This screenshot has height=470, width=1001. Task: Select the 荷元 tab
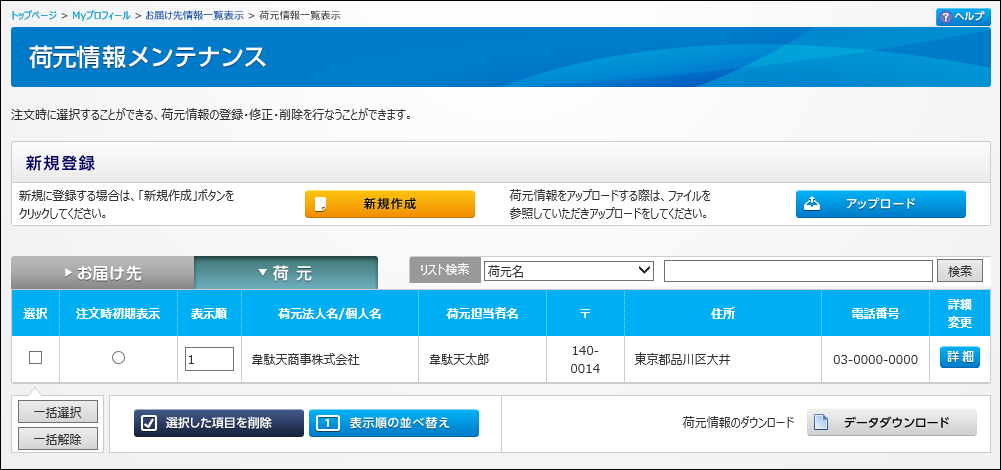(x=285, y=273)
